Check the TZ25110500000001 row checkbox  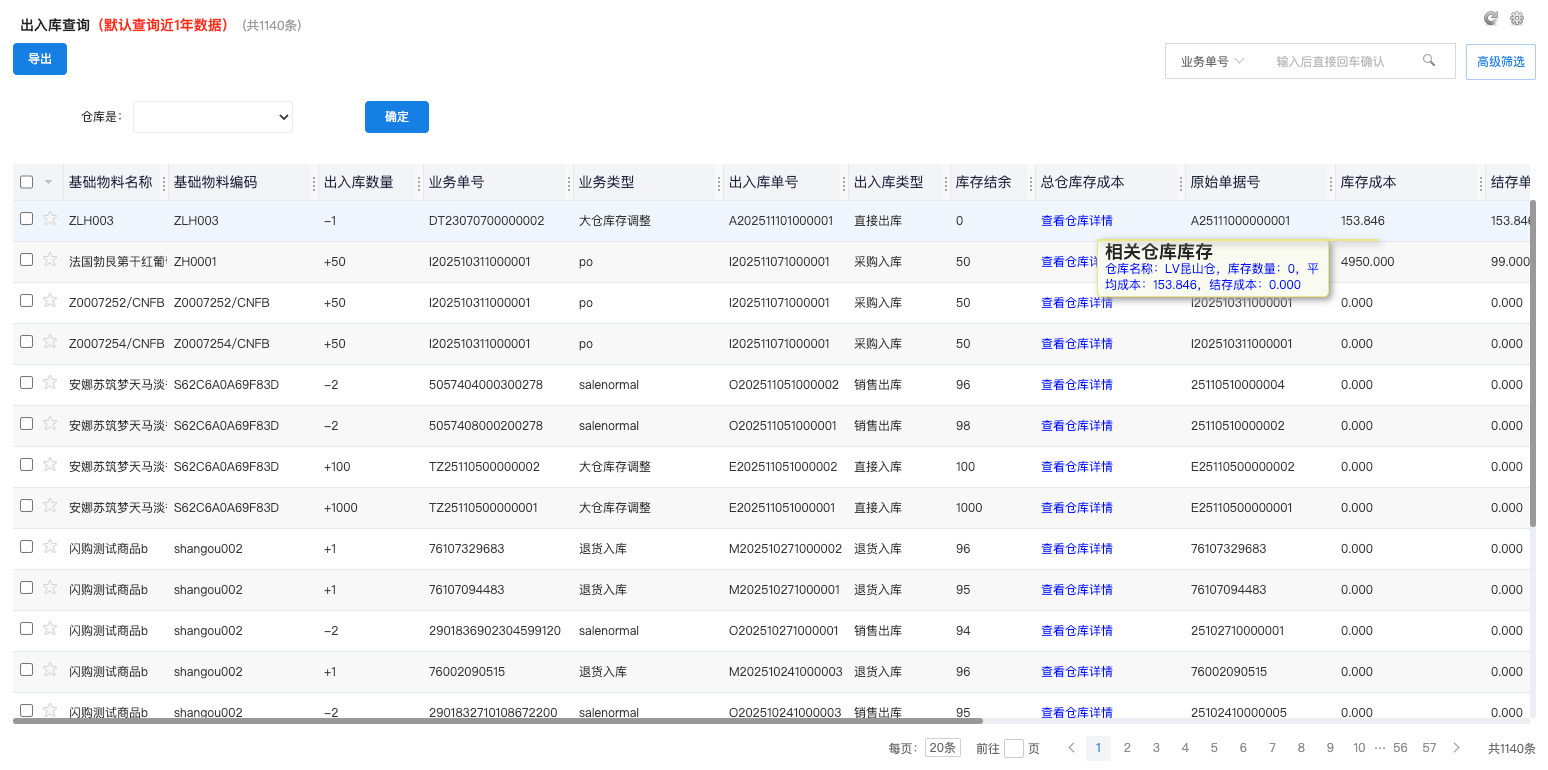[27, 506]
